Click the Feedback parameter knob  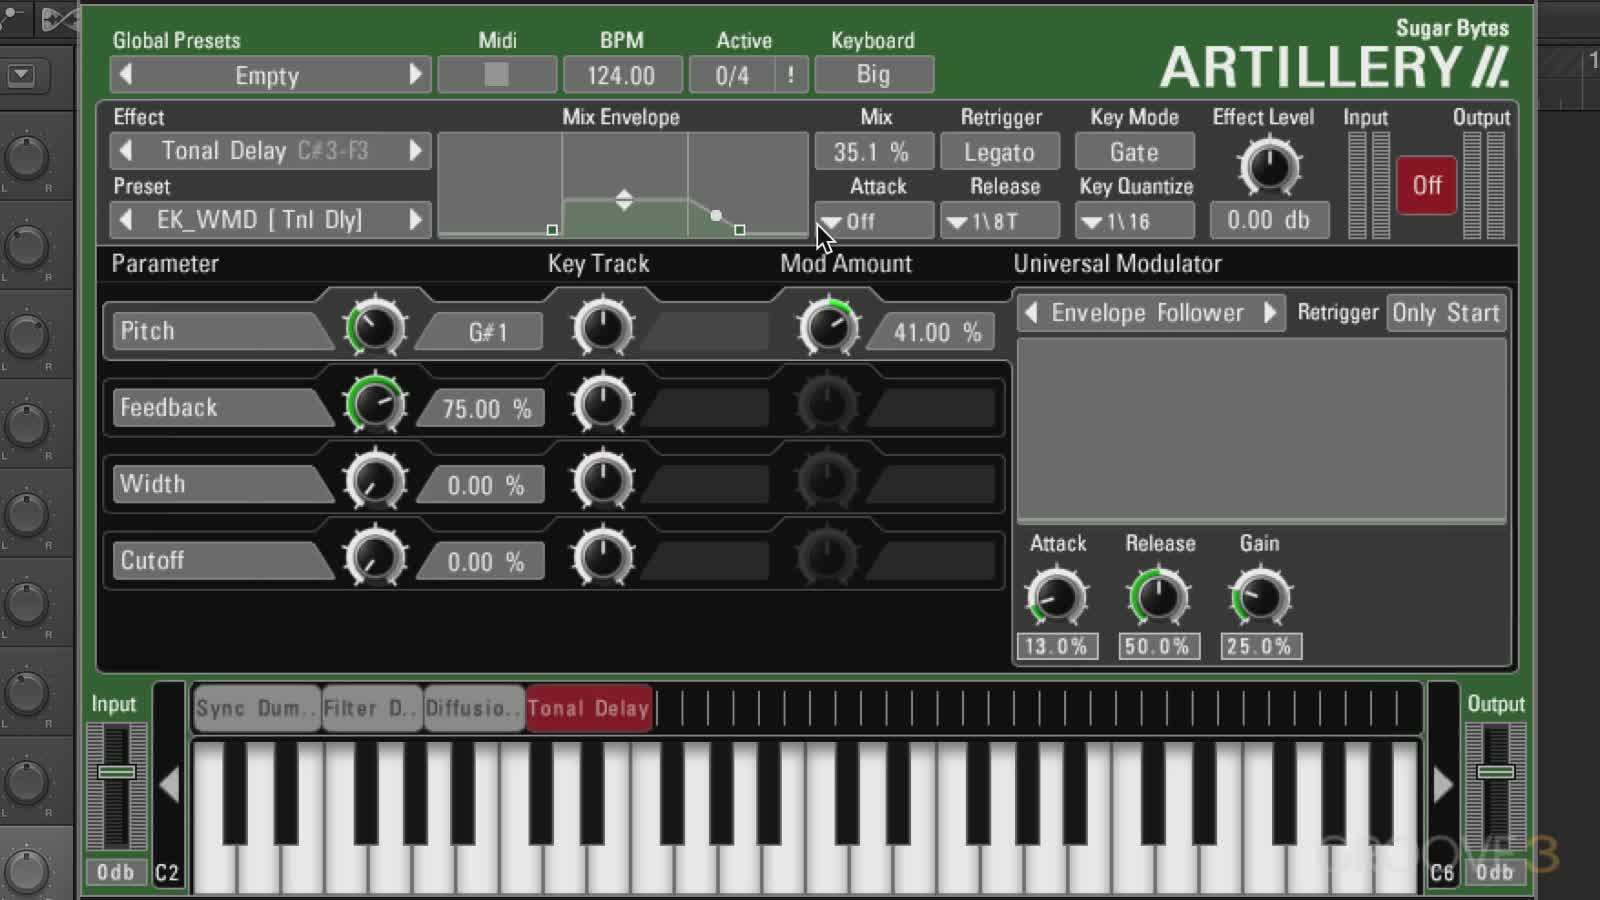pyautogui.click(x=375, y=404)
